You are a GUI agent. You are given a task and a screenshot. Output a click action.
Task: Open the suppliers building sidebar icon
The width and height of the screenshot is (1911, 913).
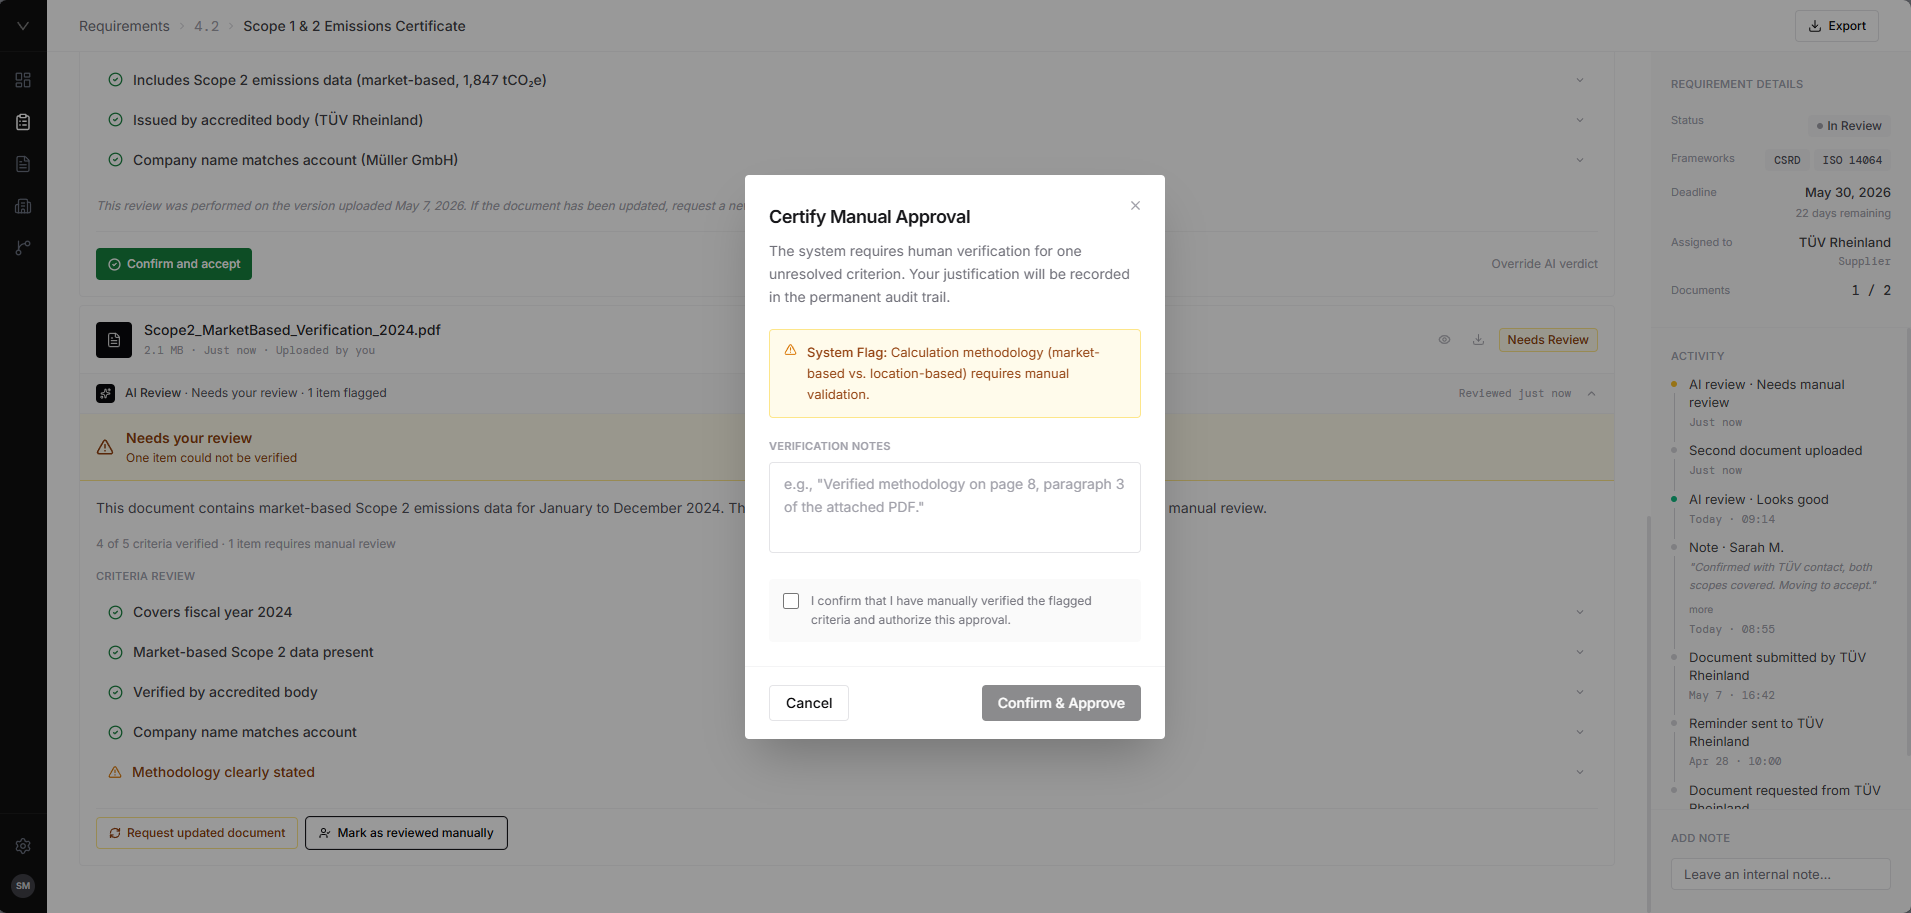coord(23,206)
